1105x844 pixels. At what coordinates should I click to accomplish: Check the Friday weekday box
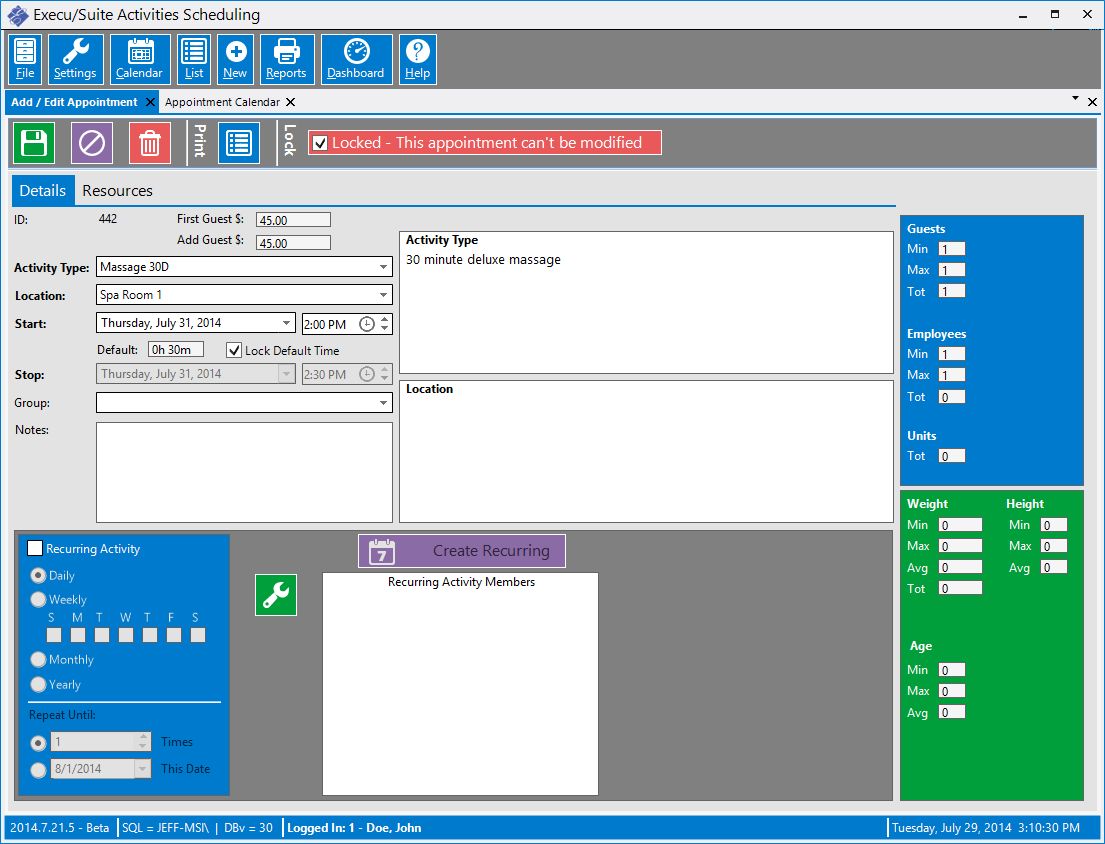[x=174, y=635]
